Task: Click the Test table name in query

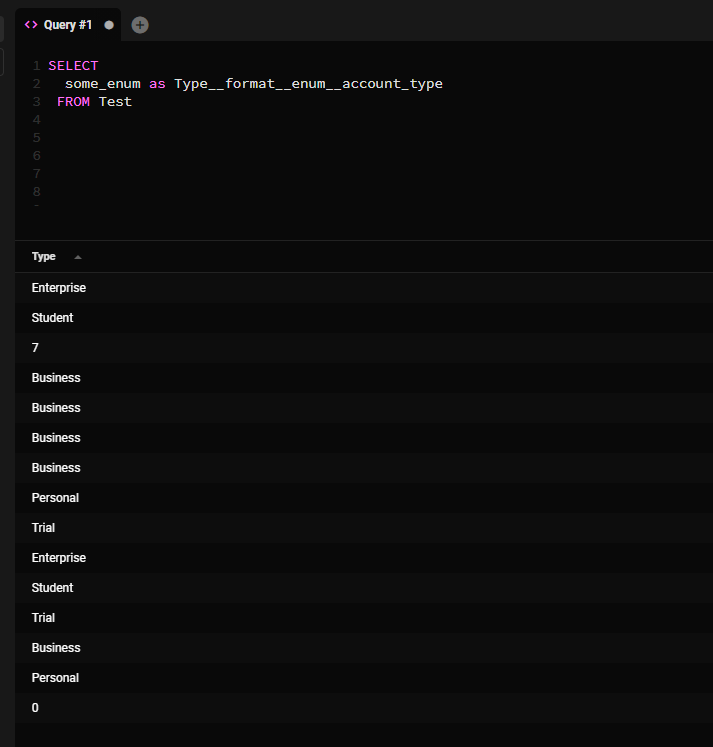Action: click(115, 102)
